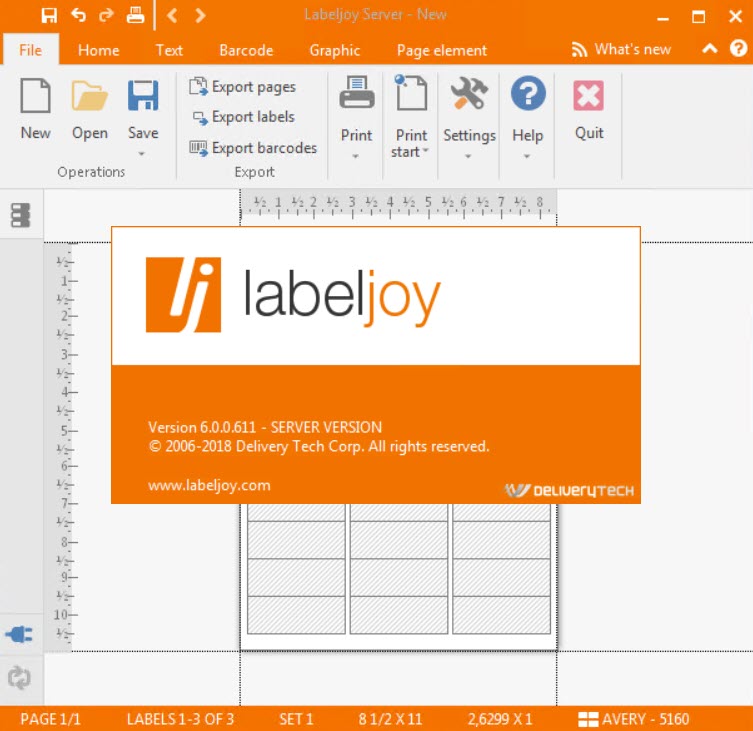Click the refresh arrows sidebar icon

(x=19, y=677)
